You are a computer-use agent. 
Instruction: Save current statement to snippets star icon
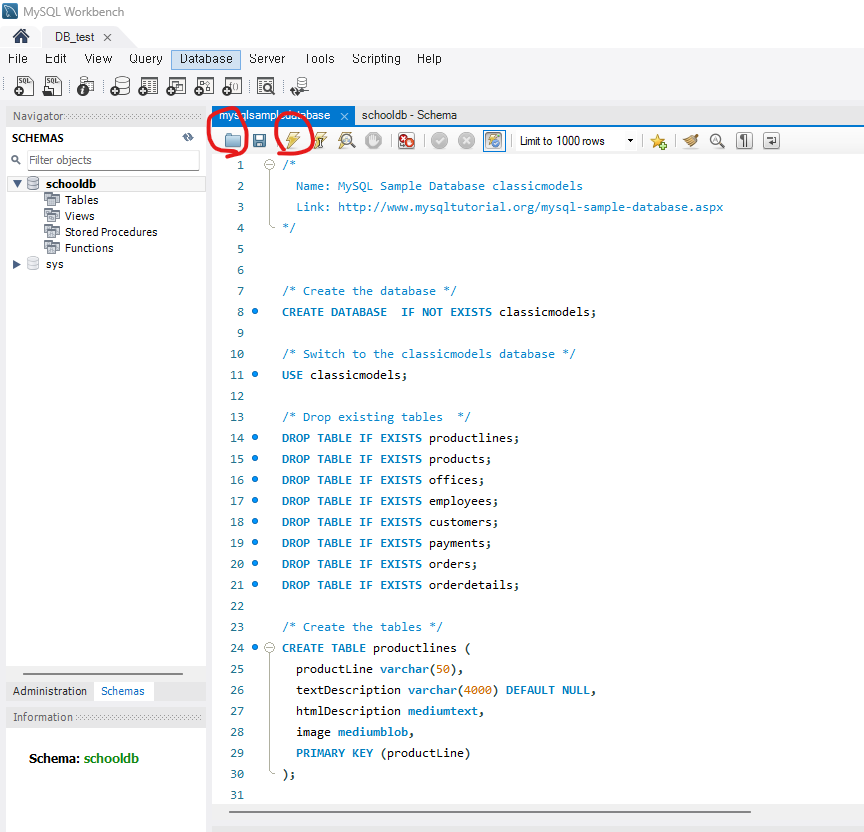coord(658,141)
